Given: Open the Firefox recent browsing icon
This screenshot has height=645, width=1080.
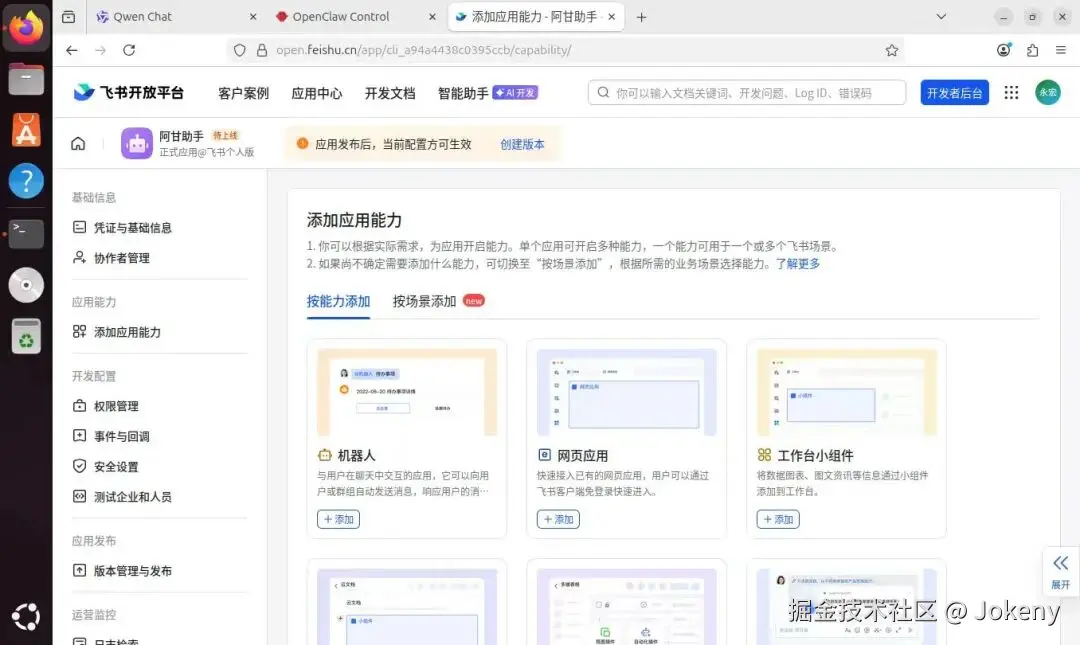Looking at the screenshot, I should [68, 17].
